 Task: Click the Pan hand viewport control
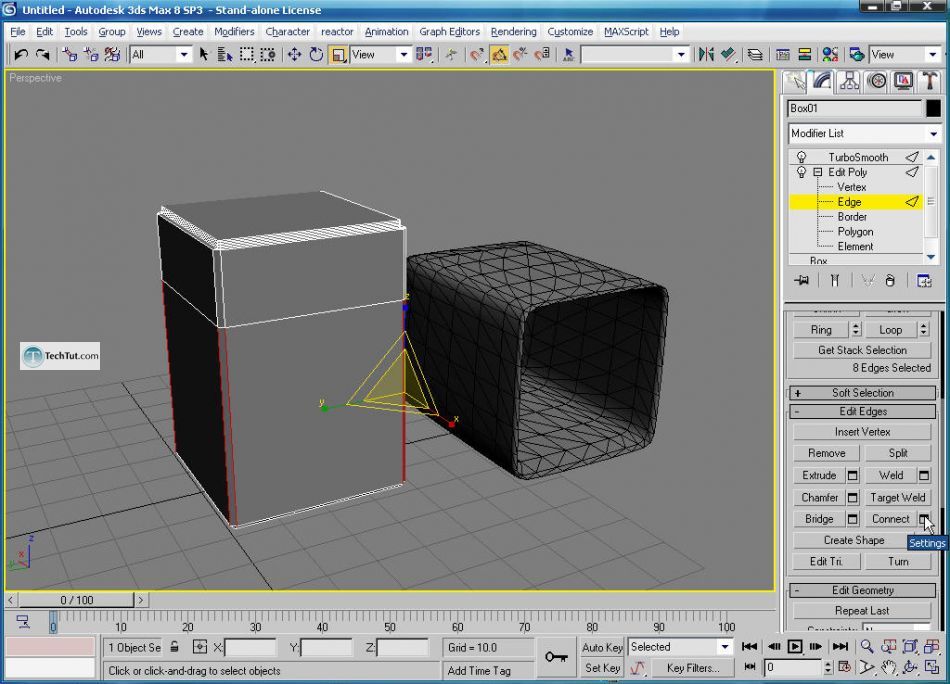click(x=888, y=668)
